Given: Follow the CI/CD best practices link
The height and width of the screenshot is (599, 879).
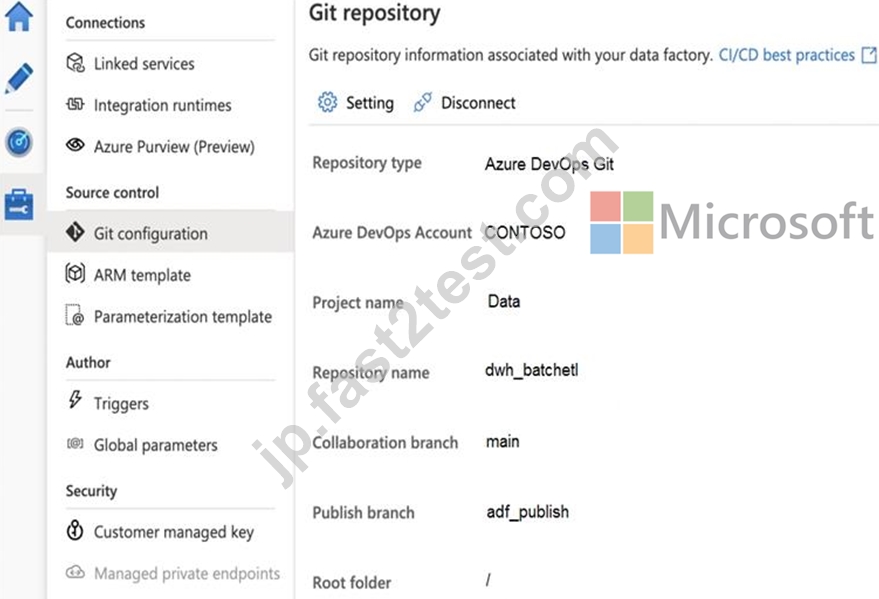Looking at the screenshot, I should tap(787, 55).
